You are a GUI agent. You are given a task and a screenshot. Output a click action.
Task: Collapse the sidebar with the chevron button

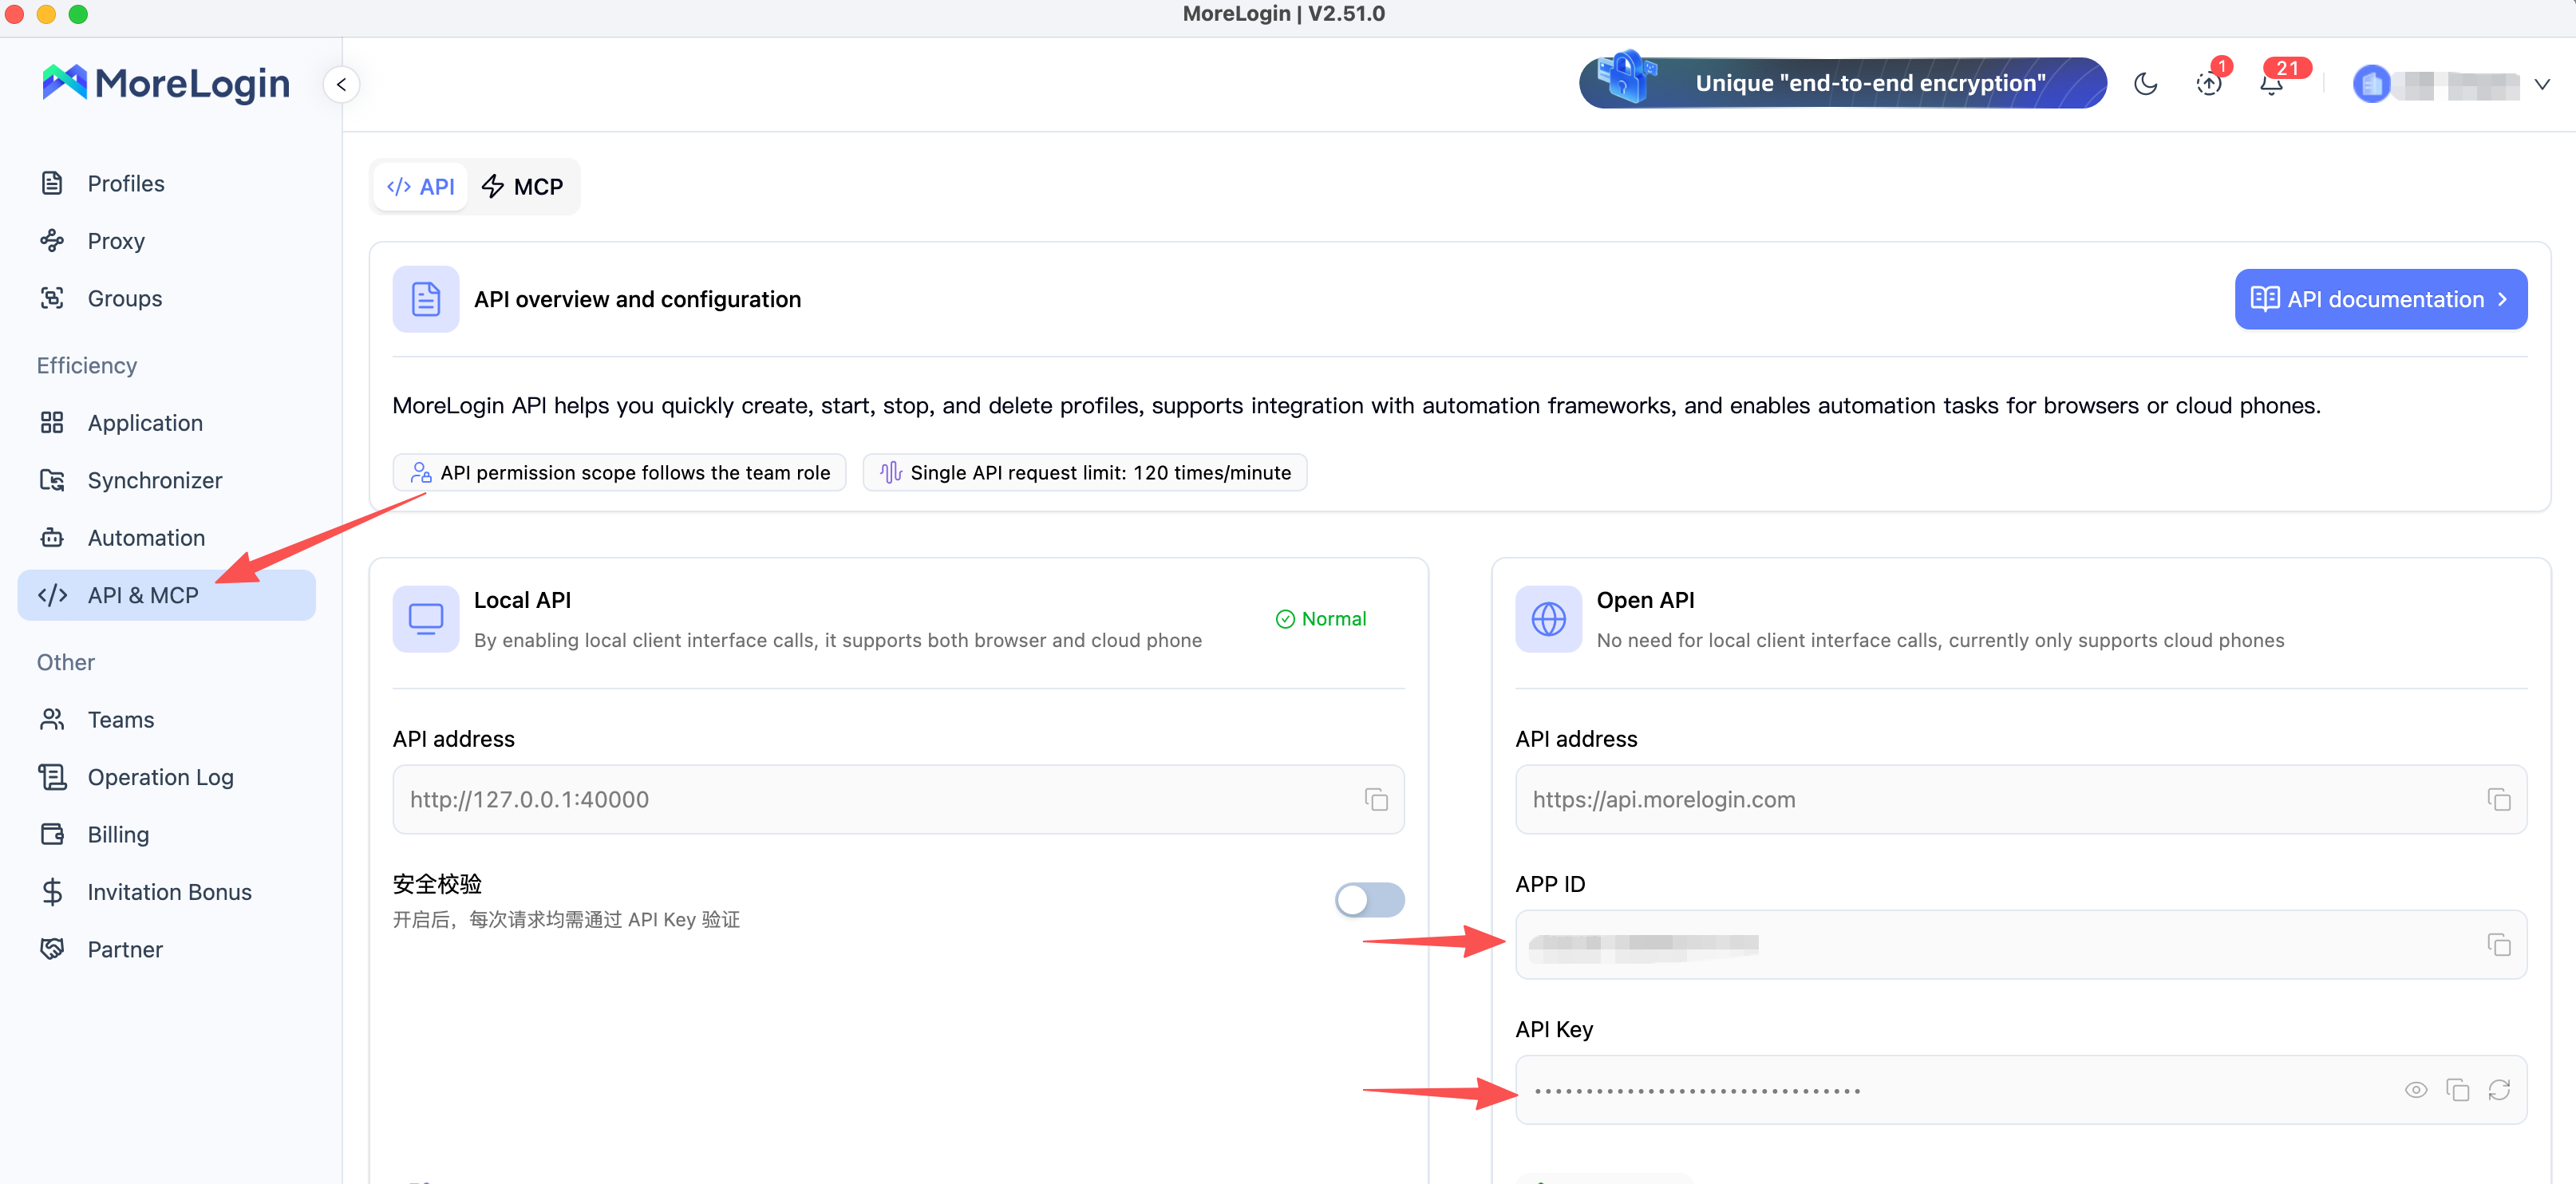tap(341, 84)
